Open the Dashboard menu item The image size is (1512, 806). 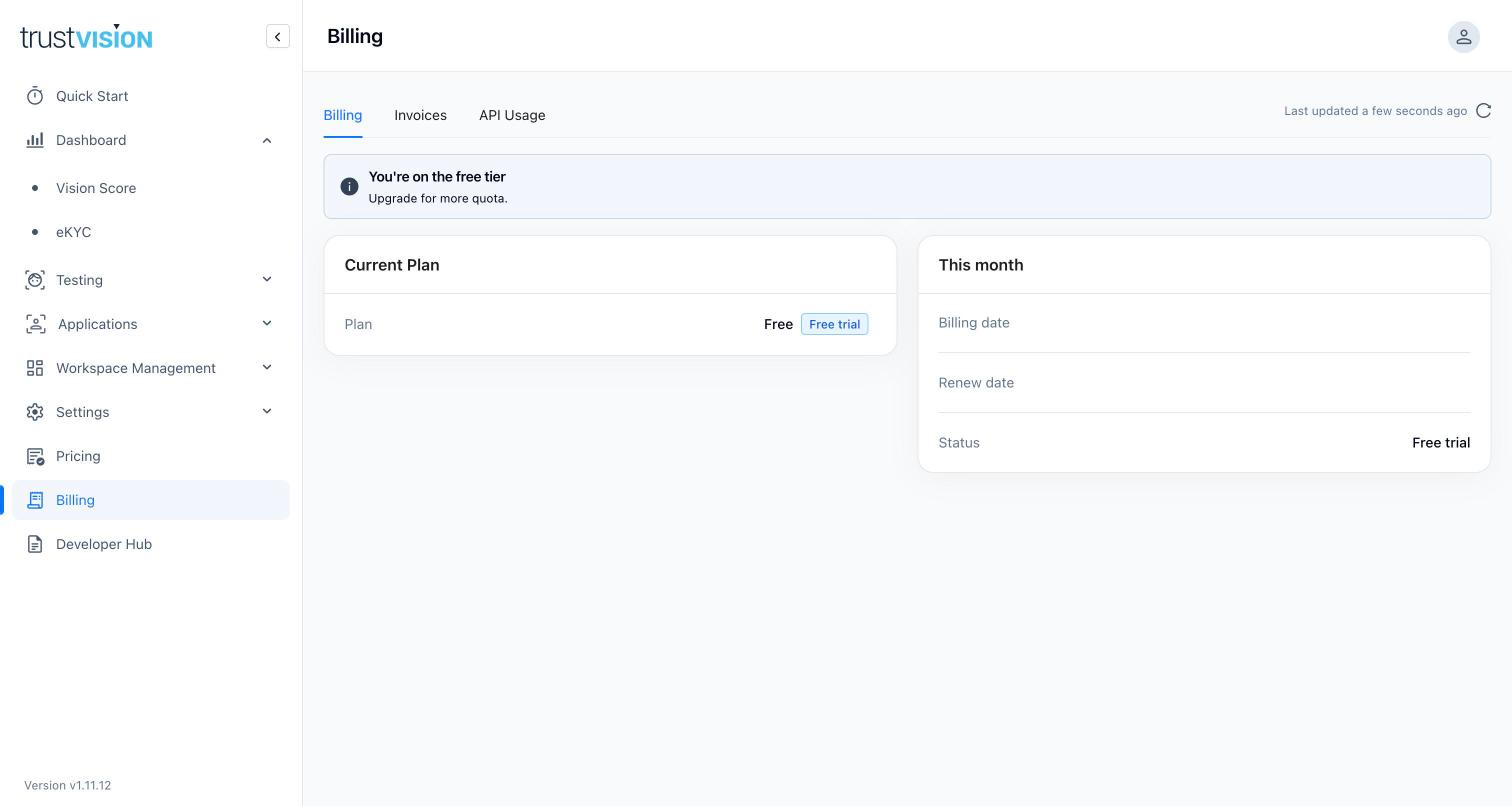tap(151, 140)
